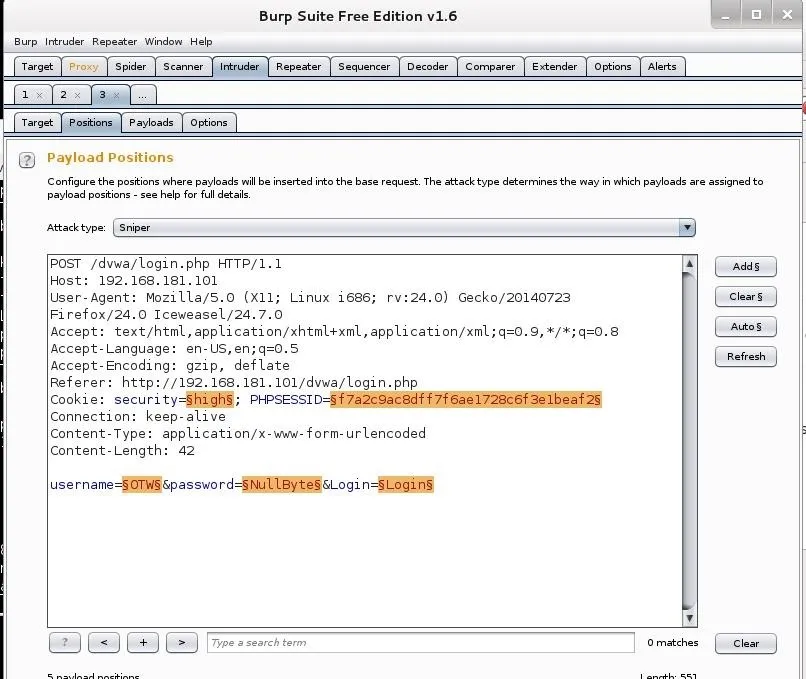Click the request editor scroll up arrow
This screenshot has height=679, width=806.
[x=689, y=264]
